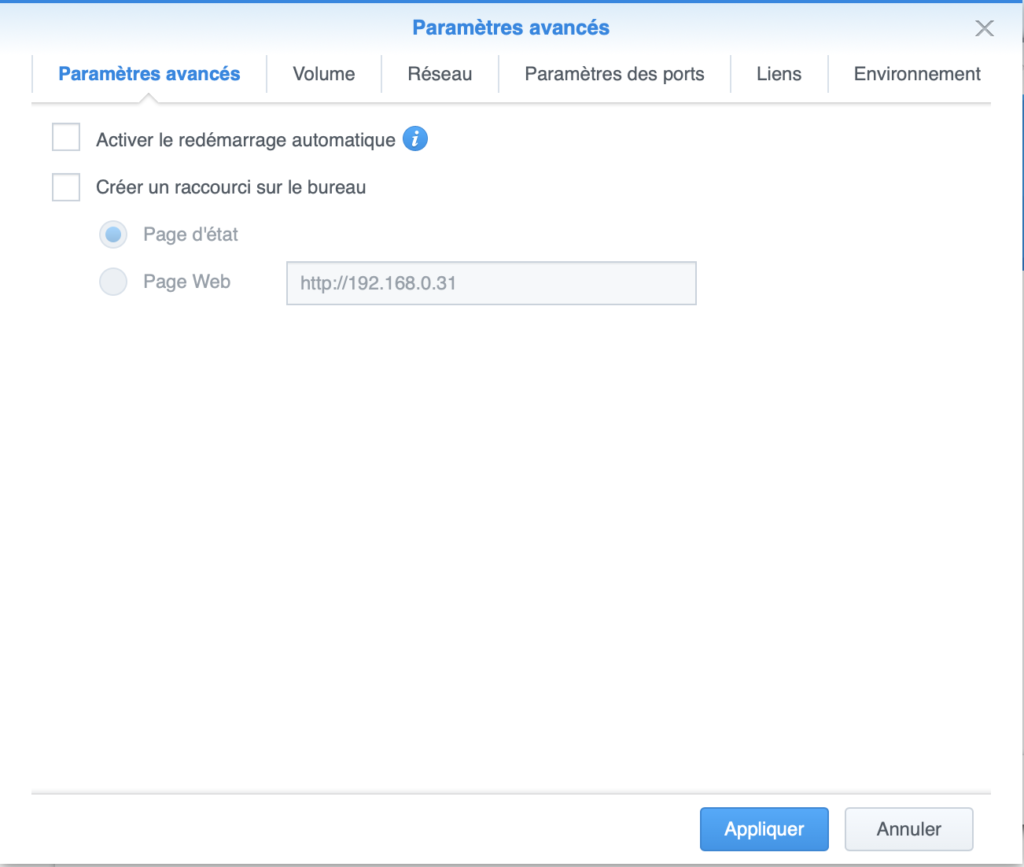This screenshot has width=1024, height=867.
Task: Cancel with the Annuler button
Action: point(908,829)
